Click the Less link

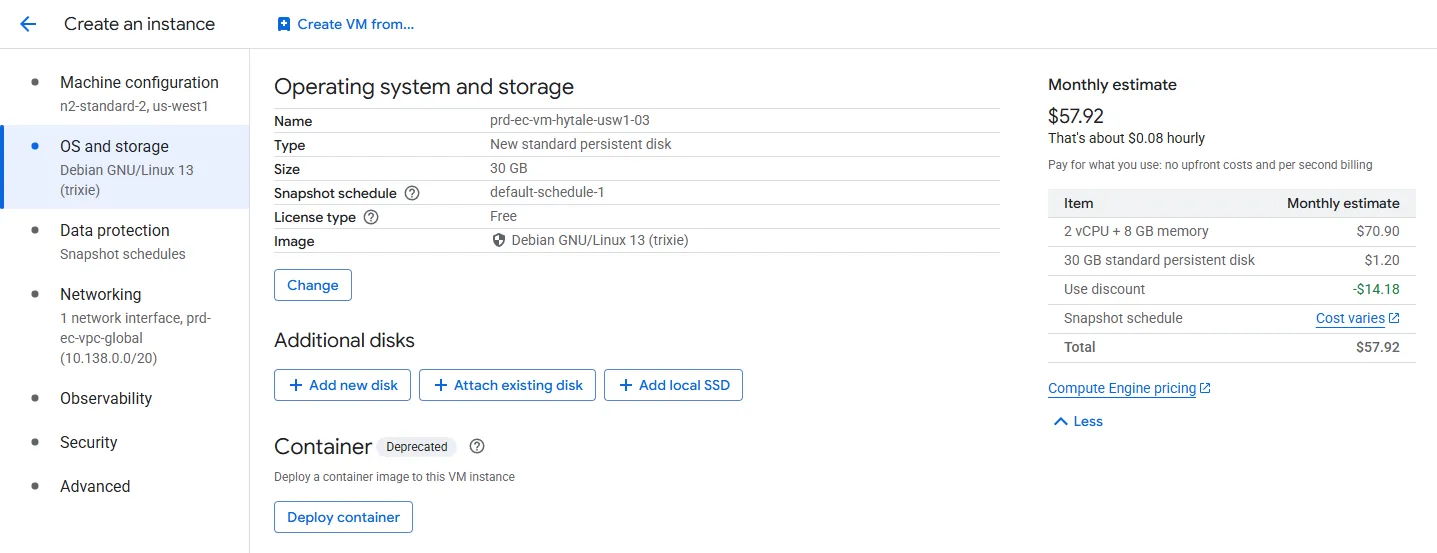pyautogui.click(x=1088, y=421)
